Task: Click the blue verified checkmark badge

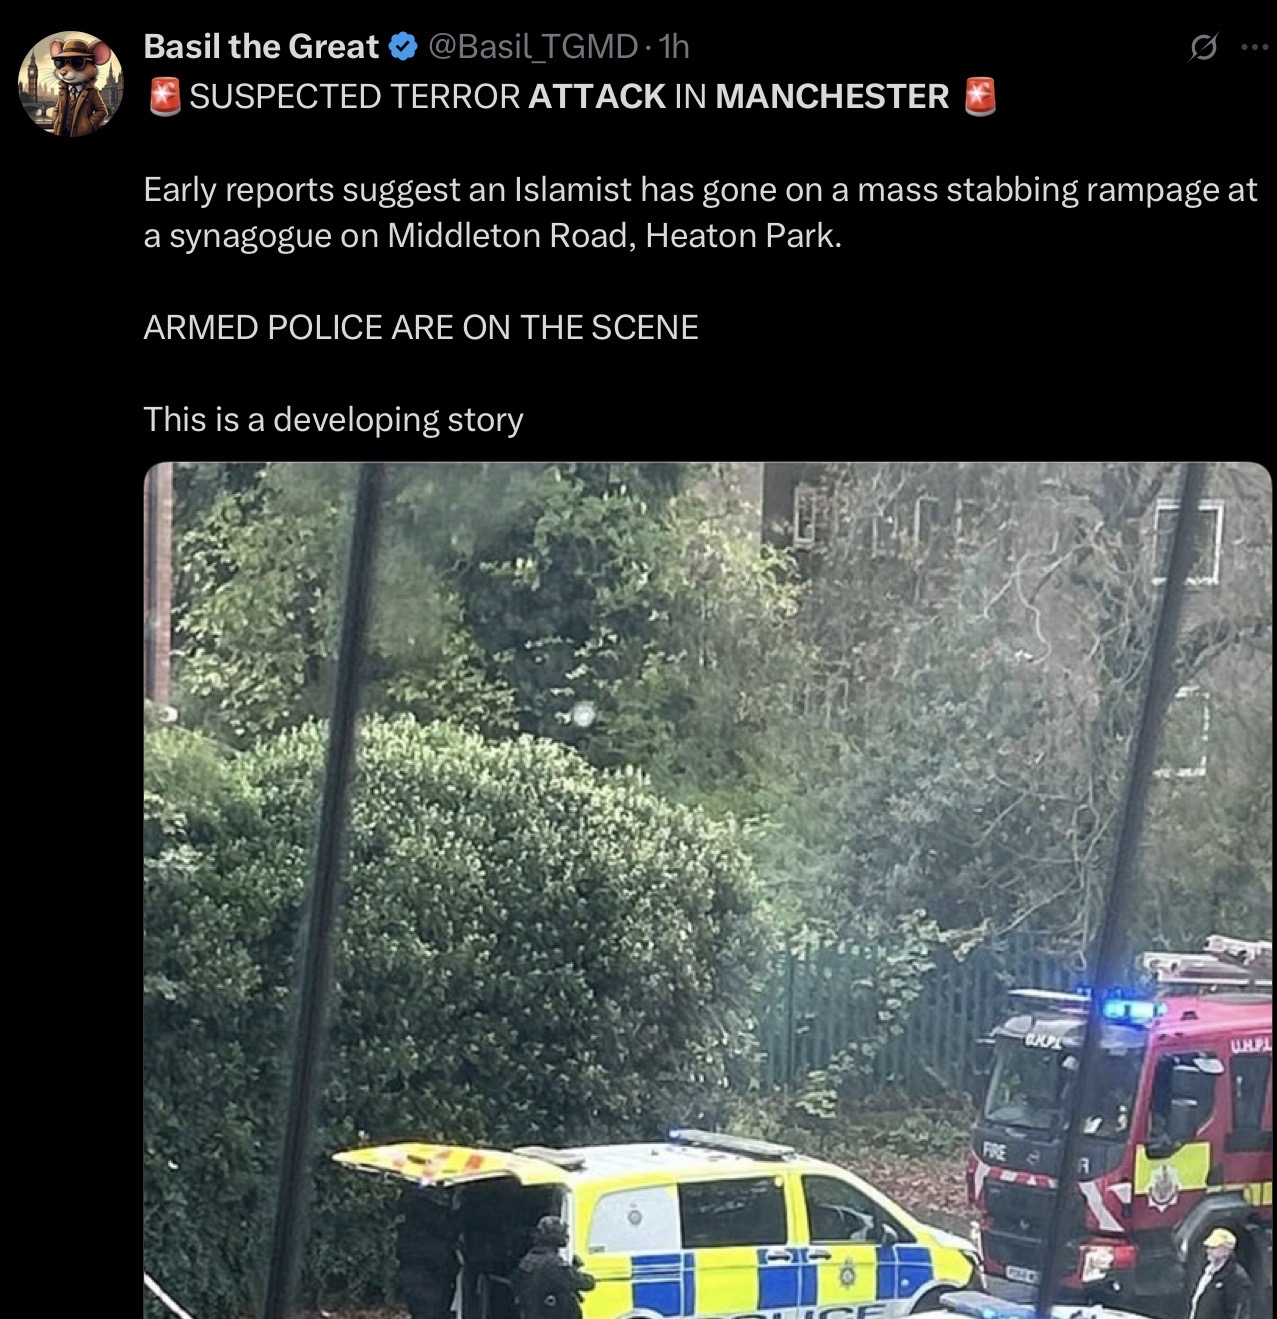Action: click(402, 46)
